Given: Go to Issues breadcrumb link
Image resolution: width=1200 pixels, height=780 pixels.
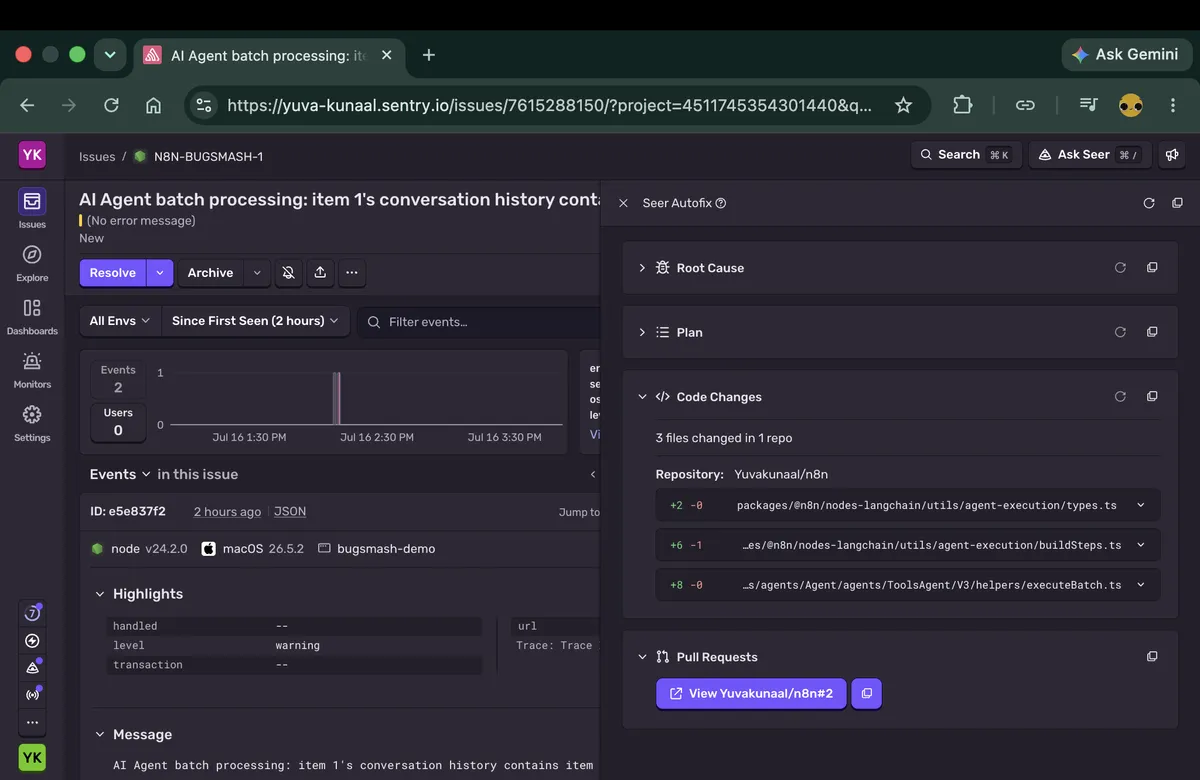Looking at the screenshot, I should tap(97, 157).
